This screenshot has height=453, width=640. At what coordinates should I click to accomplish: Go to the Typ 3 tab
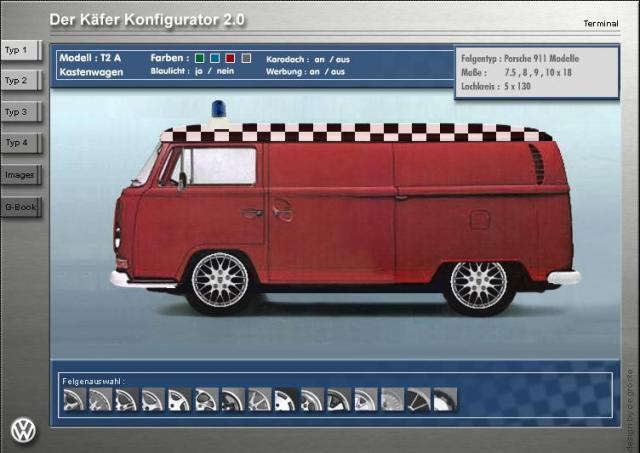tap(21, 112)
